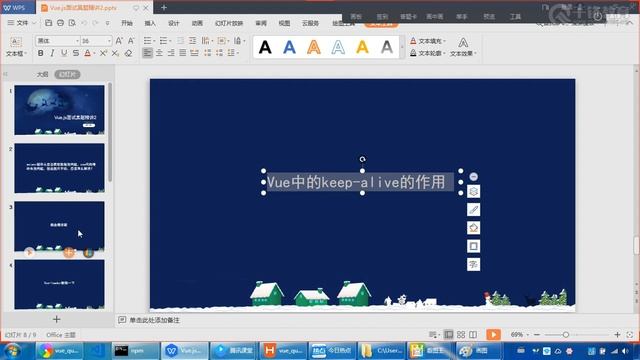Increase font size with the larger A icon
This screenshot has height=360, width=640.
[x=119, y=40]
